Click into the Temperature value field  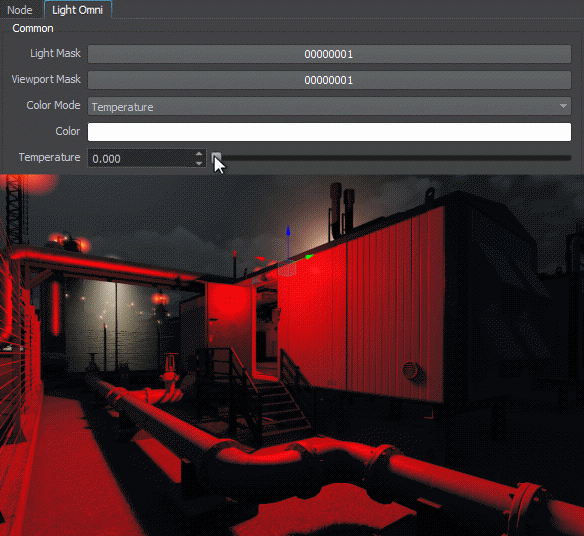pyautogui.click(x=142, y=159)
